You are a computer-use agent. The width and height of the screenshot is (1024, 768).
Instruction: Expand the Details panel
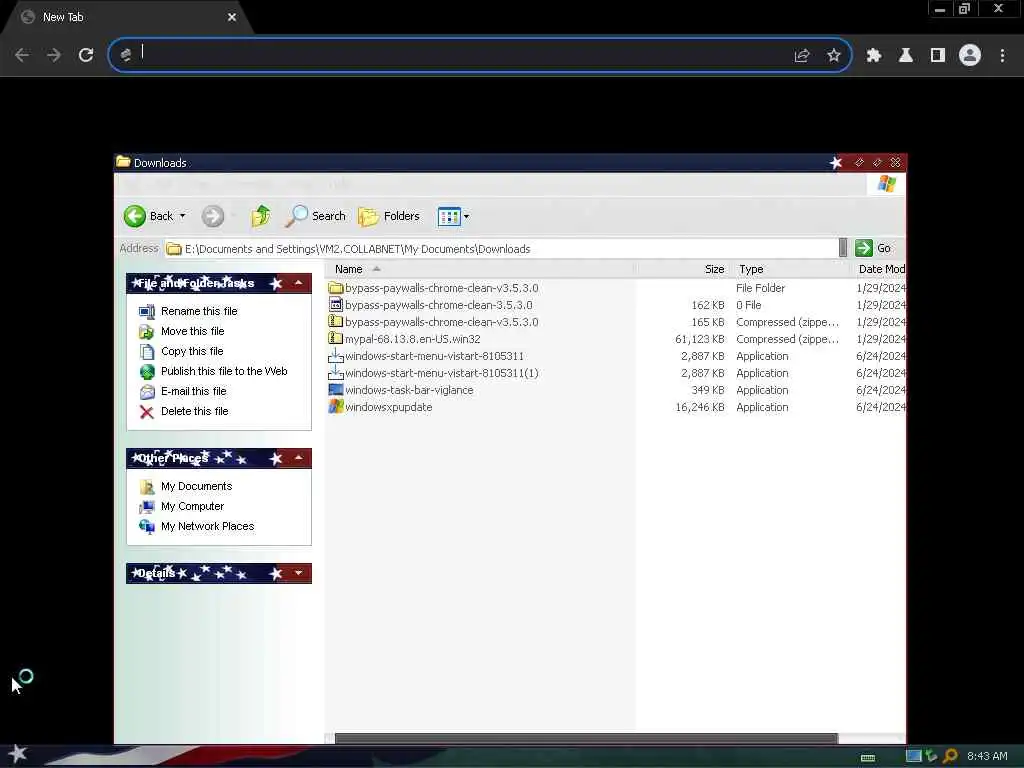coord(298,573)
